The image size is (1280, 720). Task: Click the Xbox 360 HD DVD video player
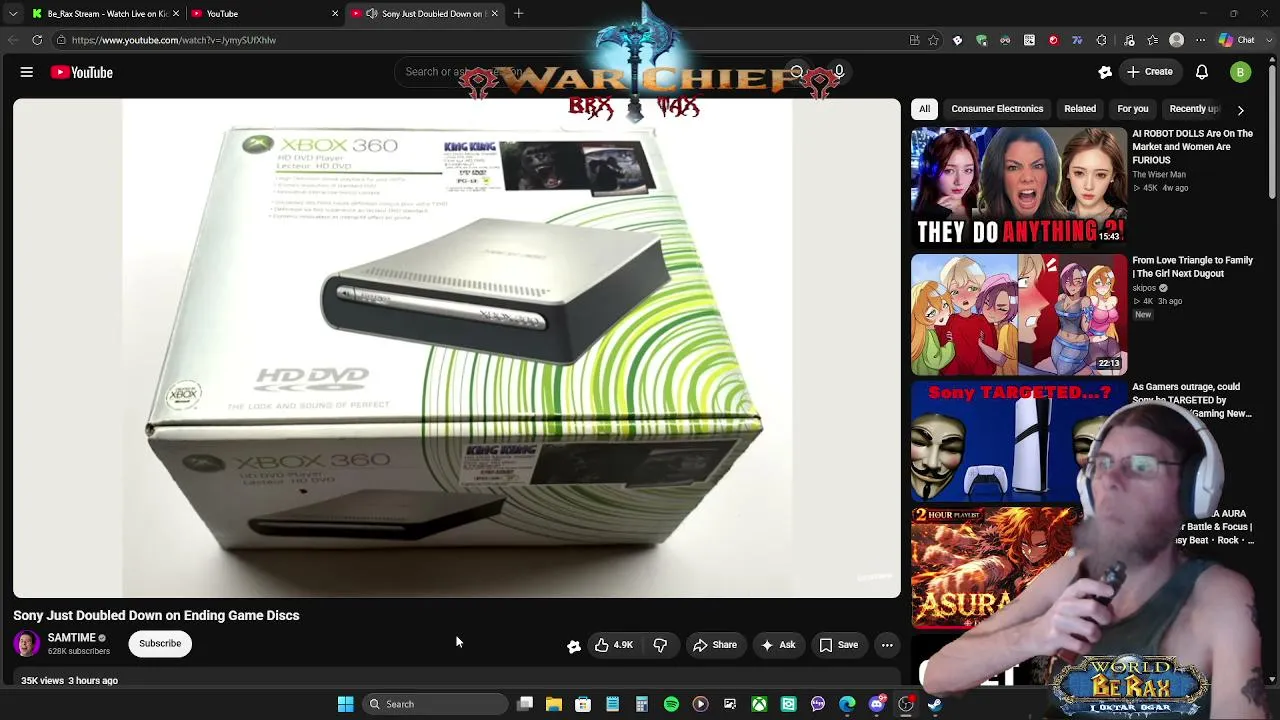tap(457, 348)
